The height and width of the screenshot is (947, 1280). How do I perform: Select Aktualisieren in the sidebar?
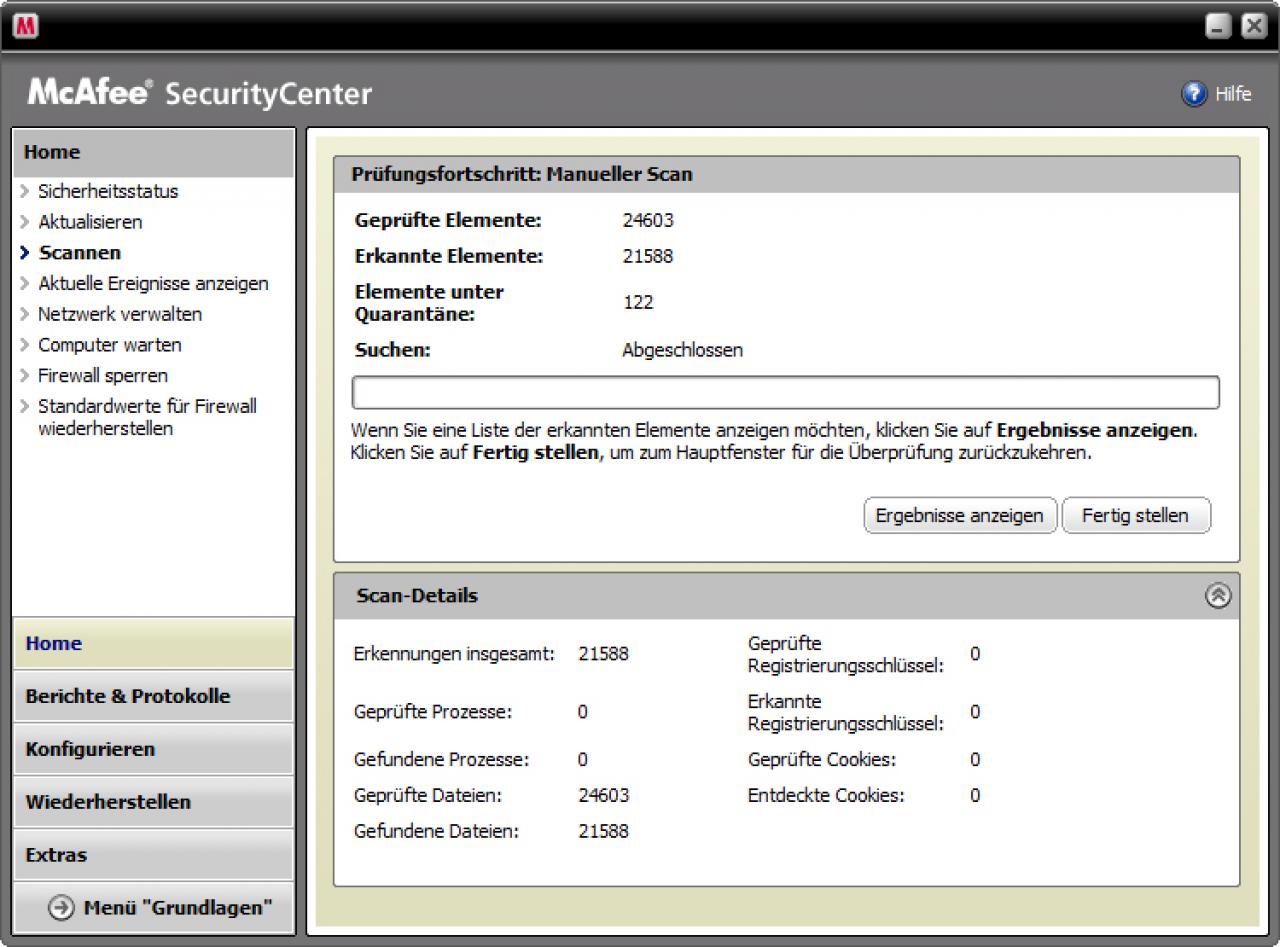(x=90, y=222)
